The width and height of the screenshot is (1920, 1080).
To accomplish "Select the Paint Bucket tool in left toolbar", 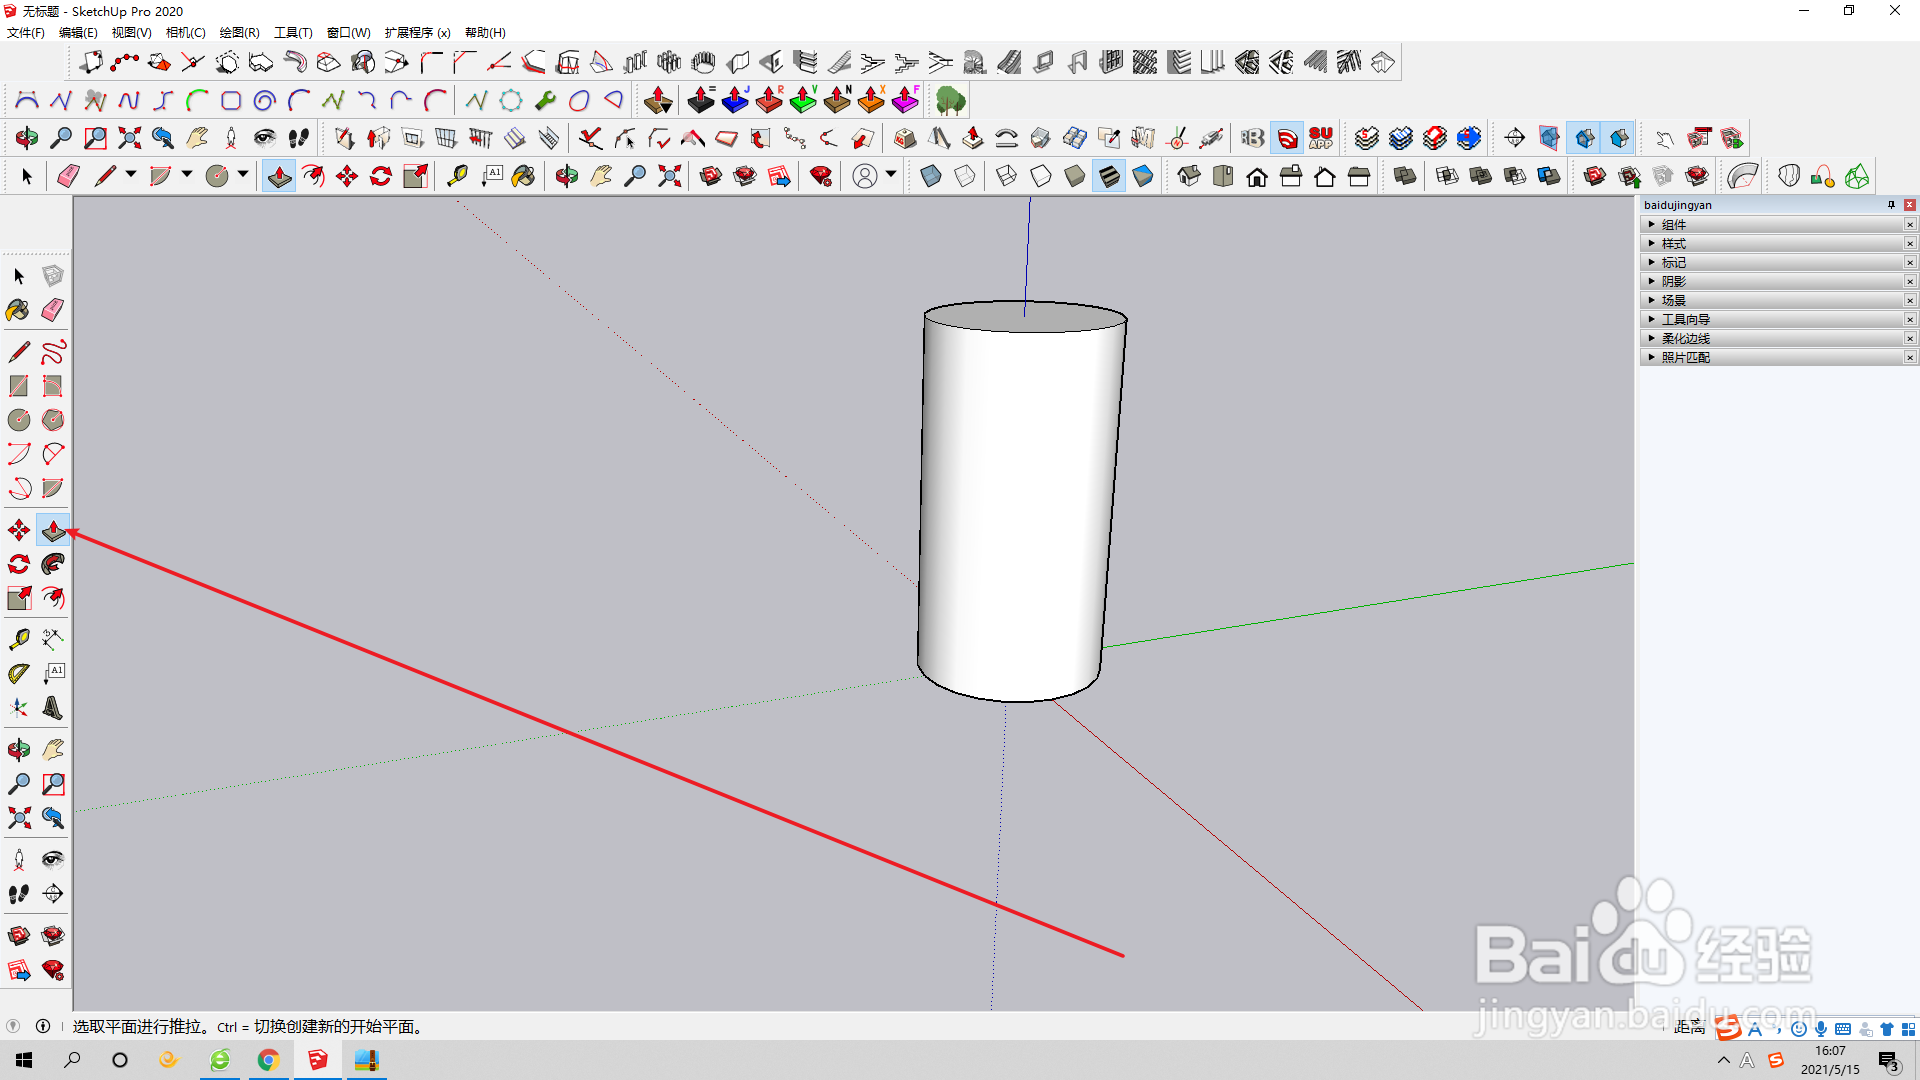I will (x=18, y=310).
